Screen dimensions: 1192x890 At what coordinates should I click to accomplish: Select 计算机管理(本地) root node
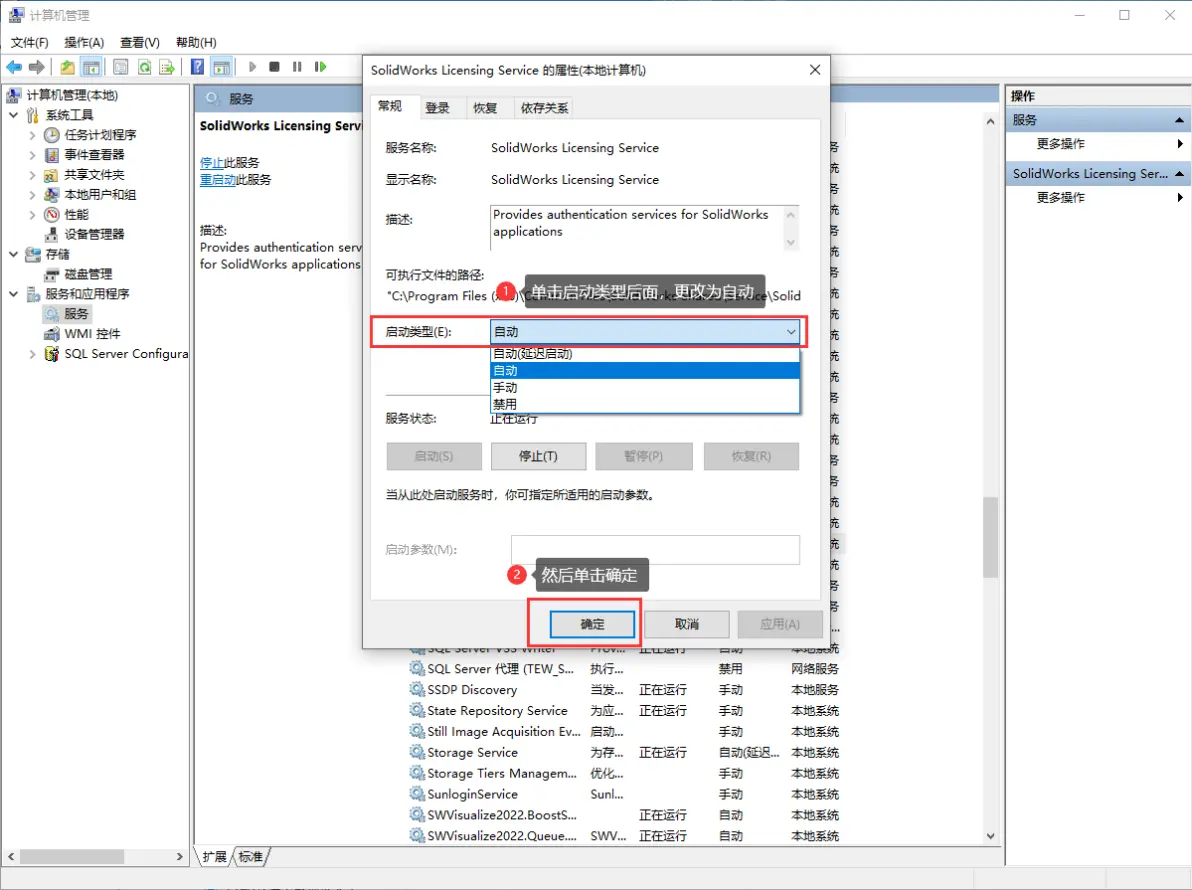tap(72, 95)
